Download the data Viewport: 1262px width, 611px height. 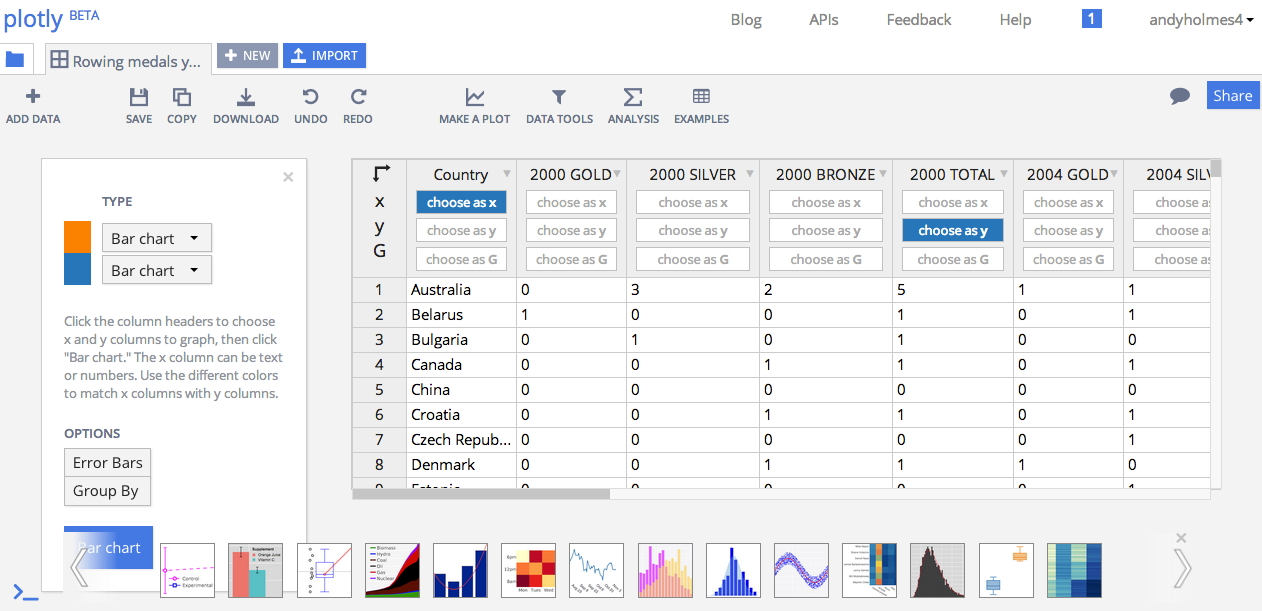click(x=246, y=105)
